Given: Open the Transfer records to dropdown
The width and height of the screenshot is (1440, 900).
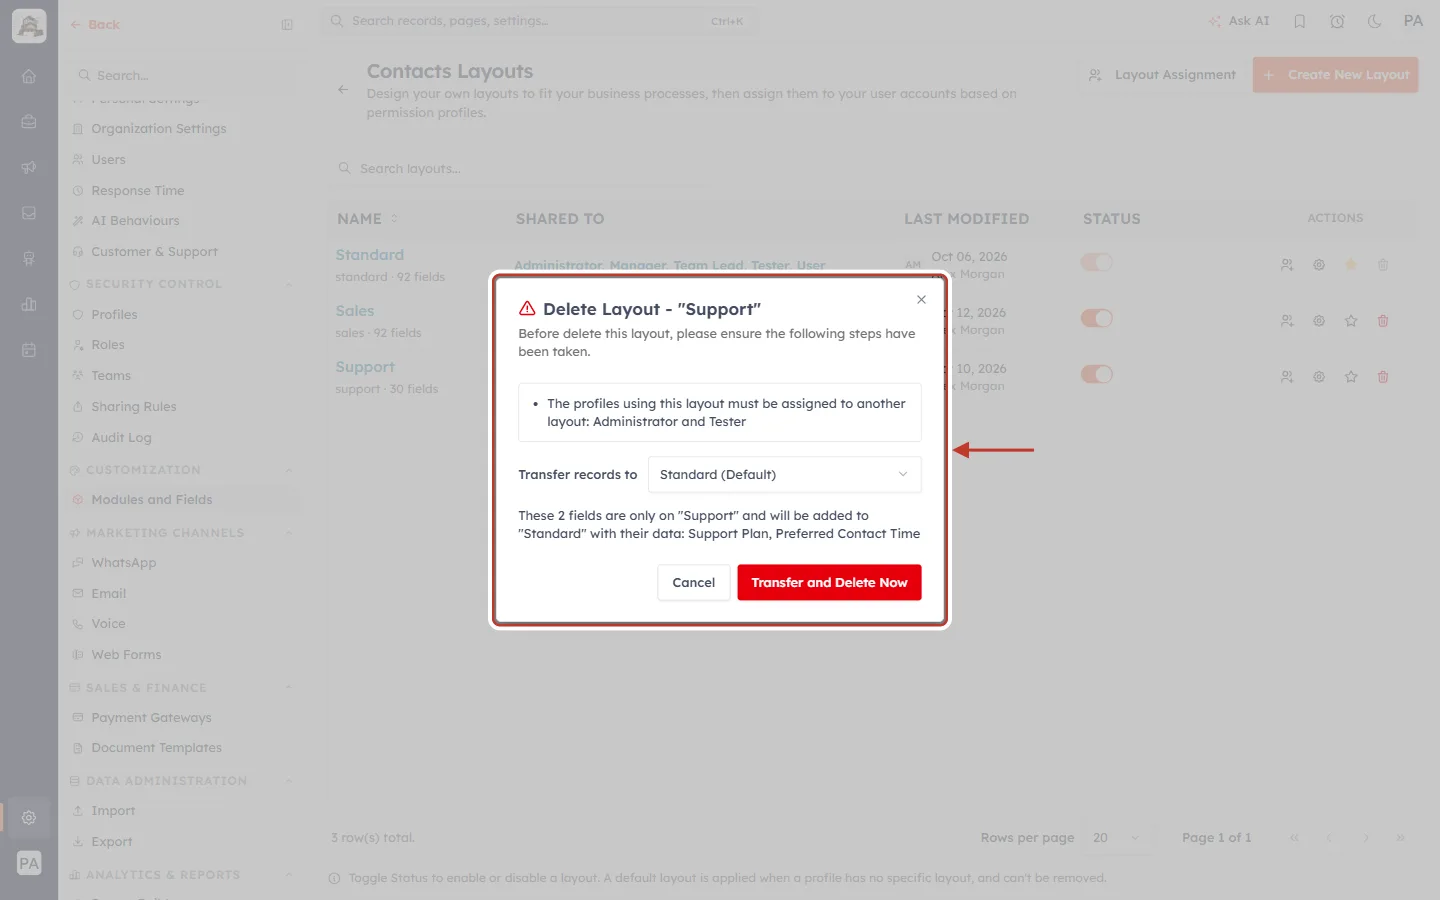Looking at the screenshot, I should [784, 475].
